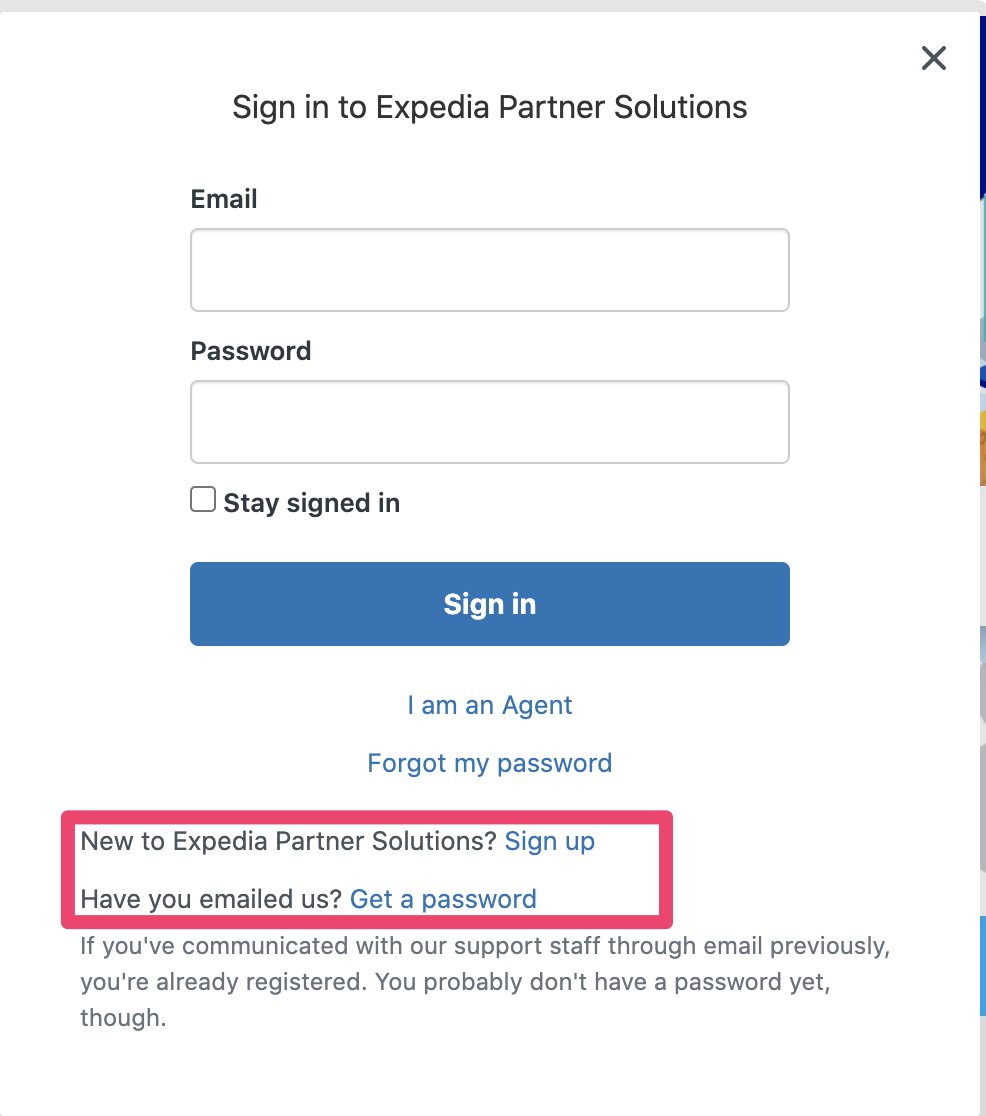The width and height of the screenshot is (986, 1116).
Task: Enable the Stay signed in checkbox
Action: pos(203,499)
